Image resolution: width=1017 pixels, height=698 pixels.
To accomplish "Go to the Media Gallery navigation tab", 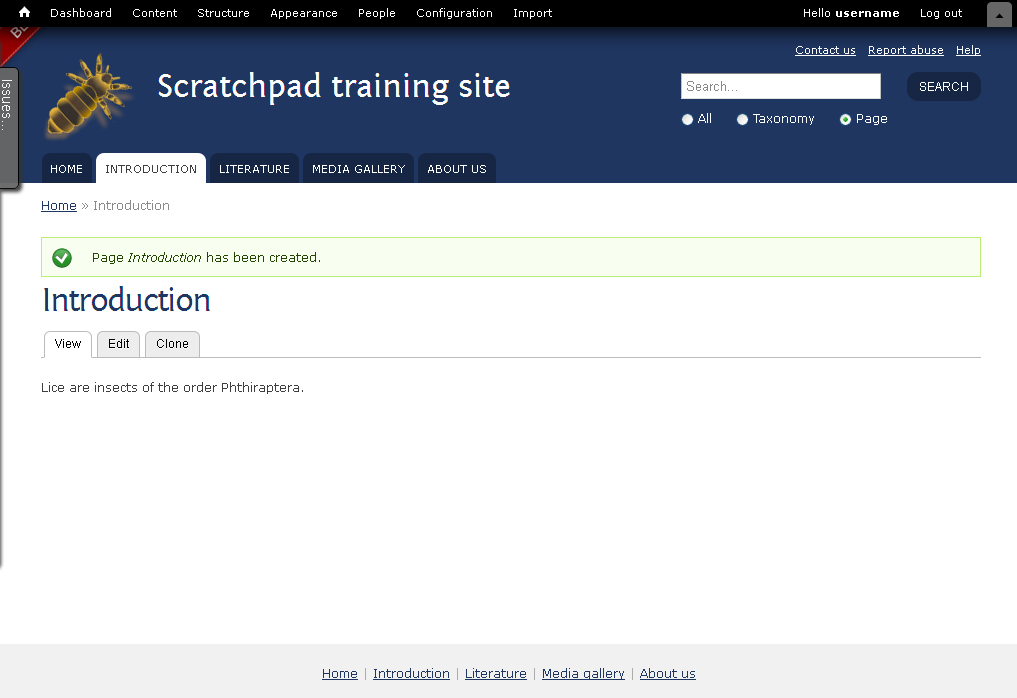I will (x=359, y=169).
